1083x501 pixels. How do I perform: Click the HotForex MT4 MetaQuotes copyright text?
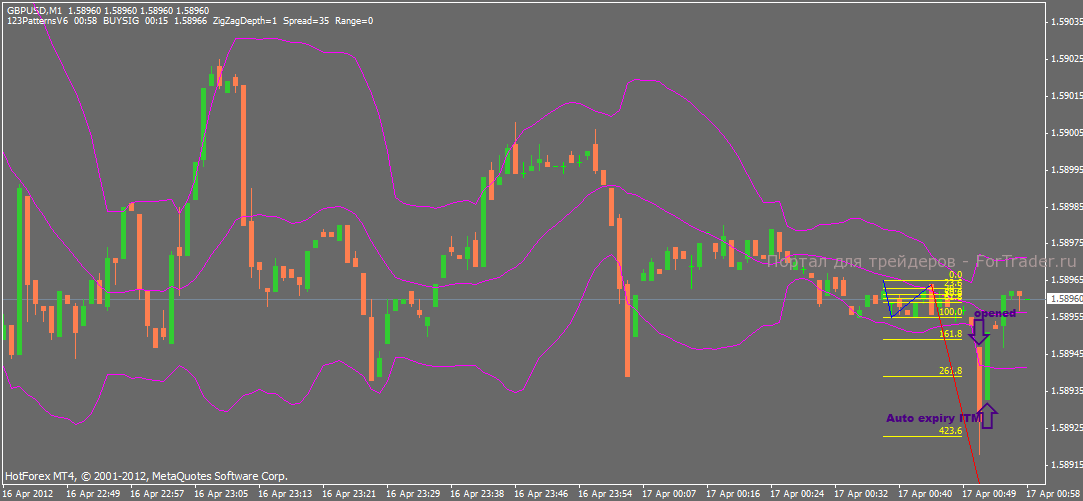coord(146,476)
